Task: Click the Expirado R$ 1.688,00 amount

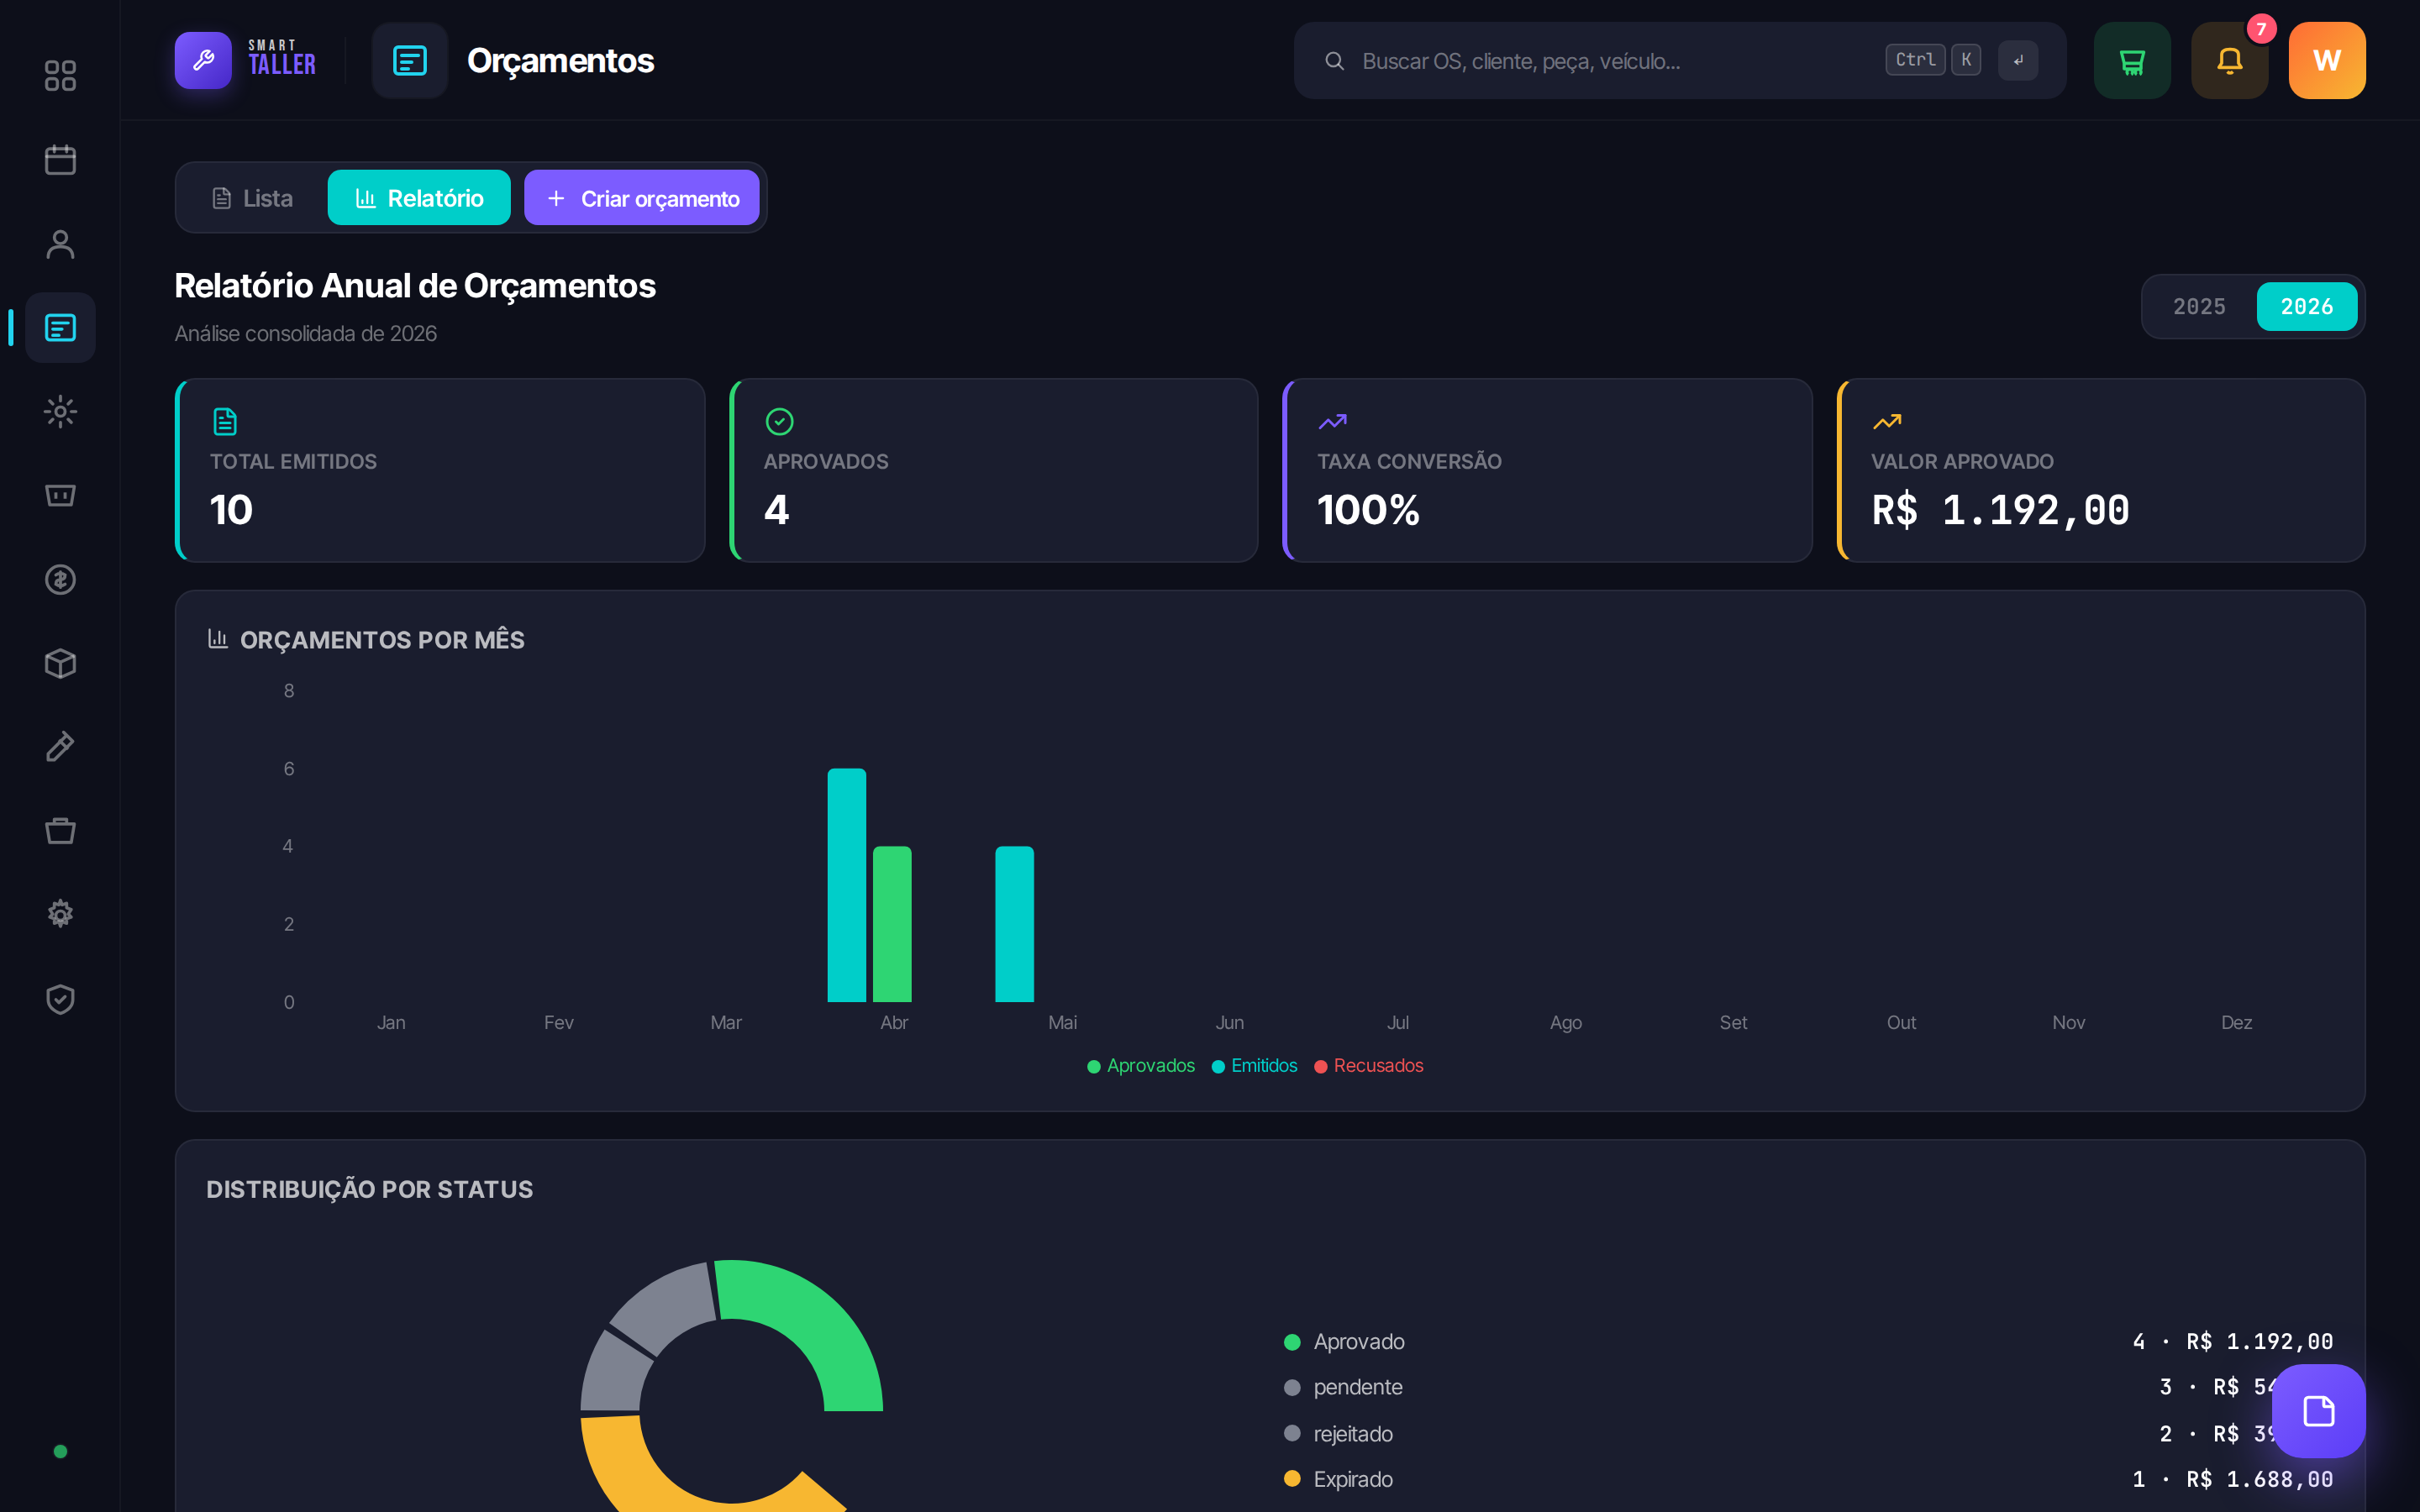Action: pyautogui.click(x=2259, y=1479)
